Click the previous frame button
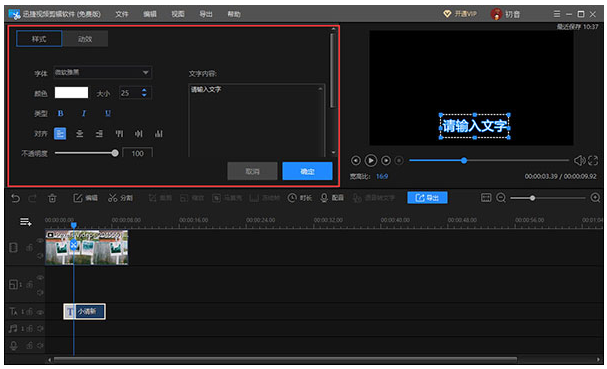The image size is (607, 369). tap(356, 160)
